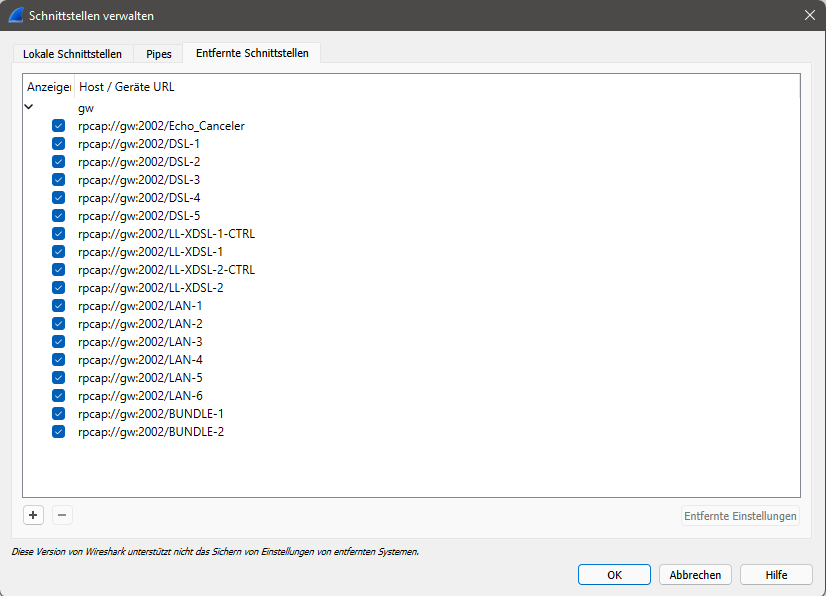The width and height of the screenshot is (826, 596).
Task: Click the Abbrechen button
Action: [695, 575]
